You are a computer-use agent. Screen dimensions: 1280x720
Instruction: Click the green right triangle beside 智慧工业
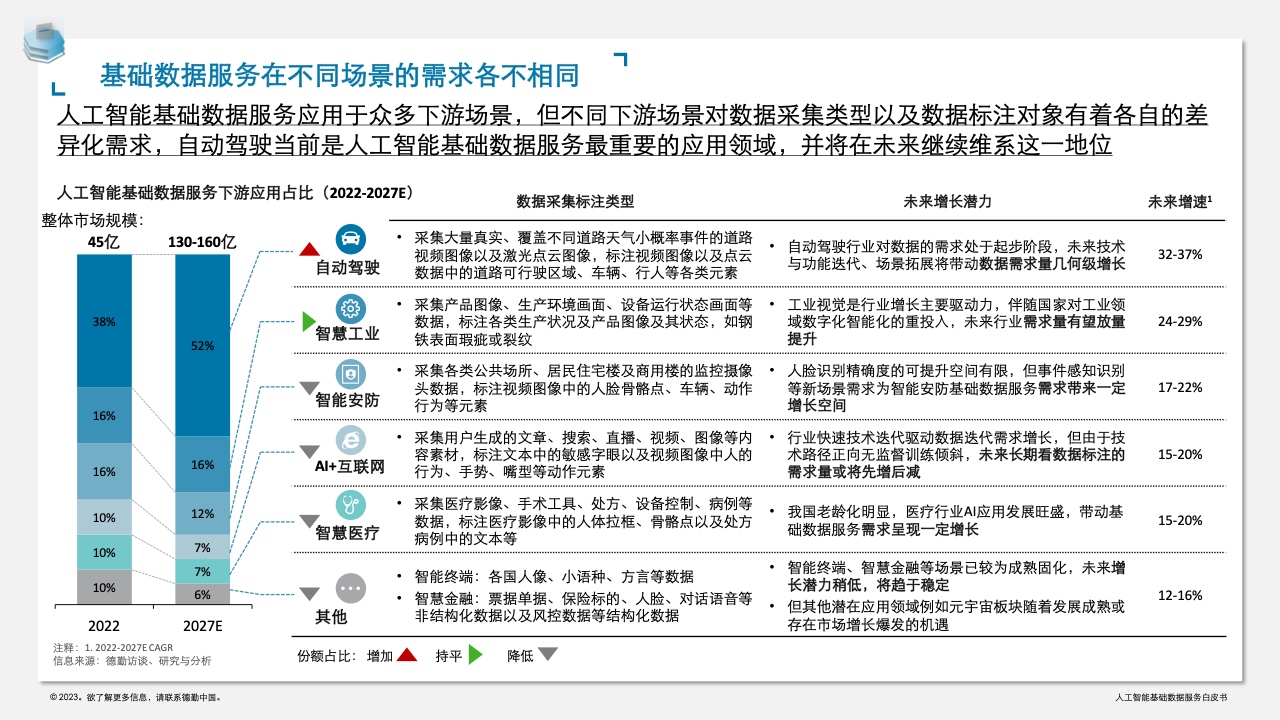point(310,322)
